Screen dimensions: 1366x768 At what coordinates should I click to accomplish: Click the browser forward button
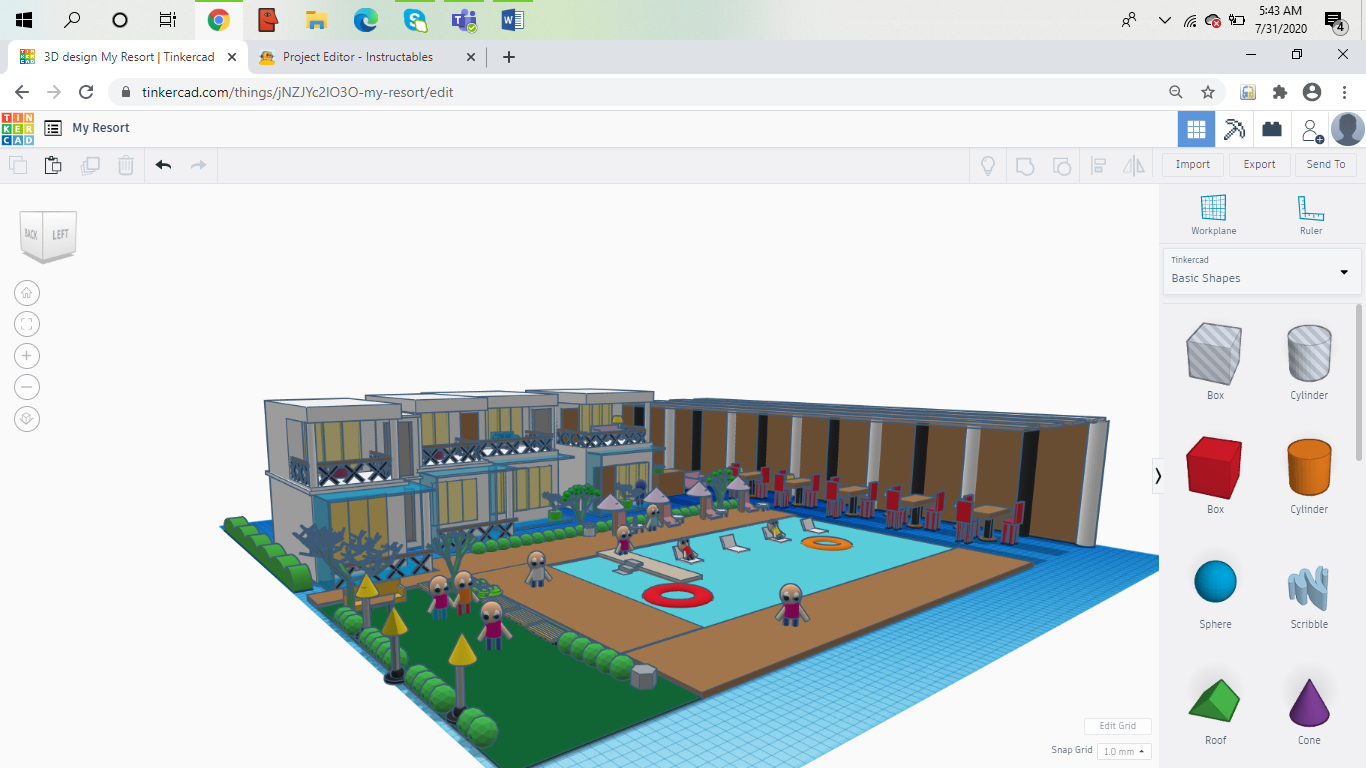[54, 92]
